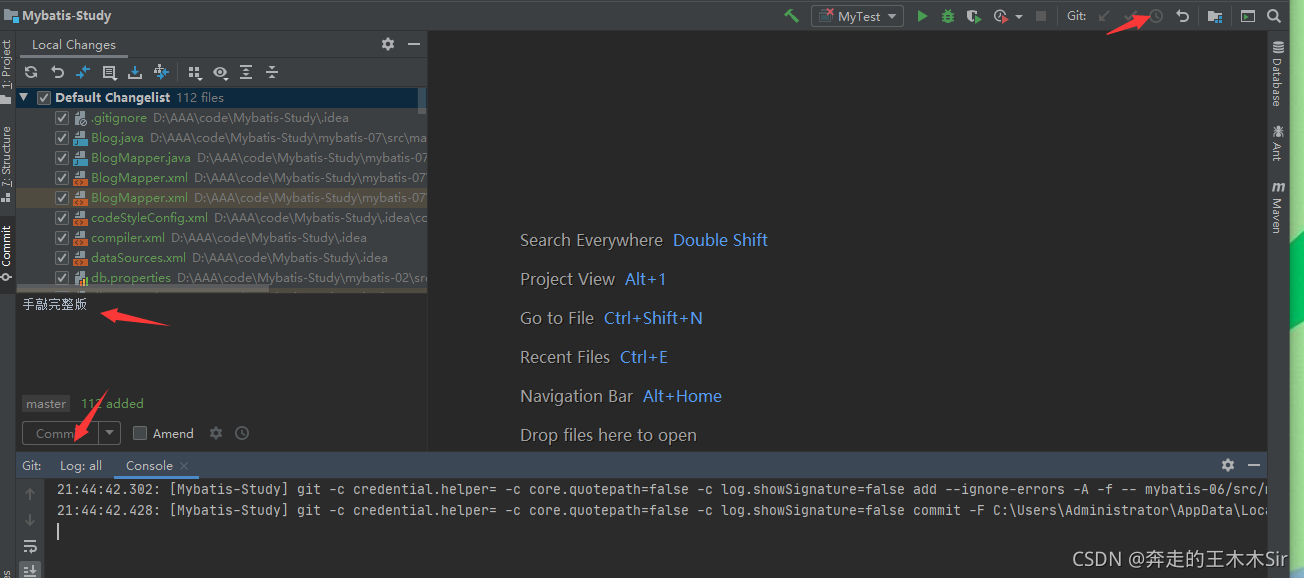Viewport: 1304px width, 578px height.
Task: Uncheck the Blog.java checkbox
Action: [x=62, y=137]
